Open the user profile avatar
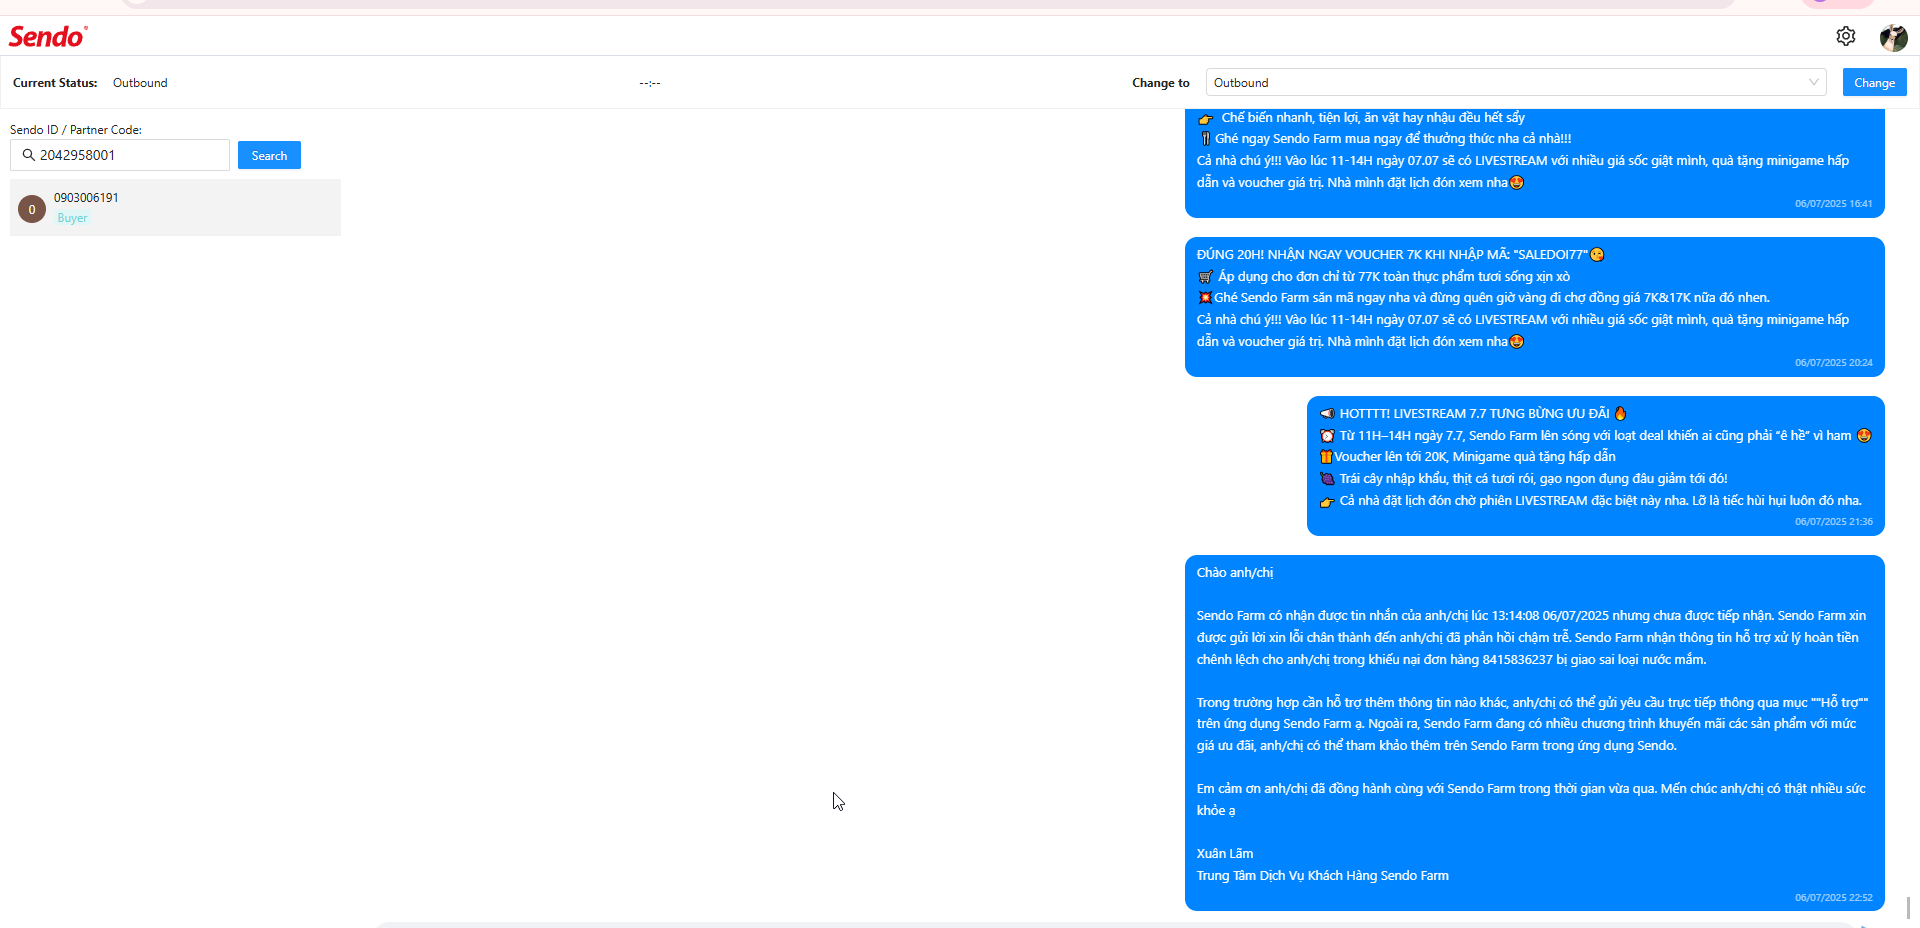The height and width of the screenshot is (928, 1920). coord(1893,38)
